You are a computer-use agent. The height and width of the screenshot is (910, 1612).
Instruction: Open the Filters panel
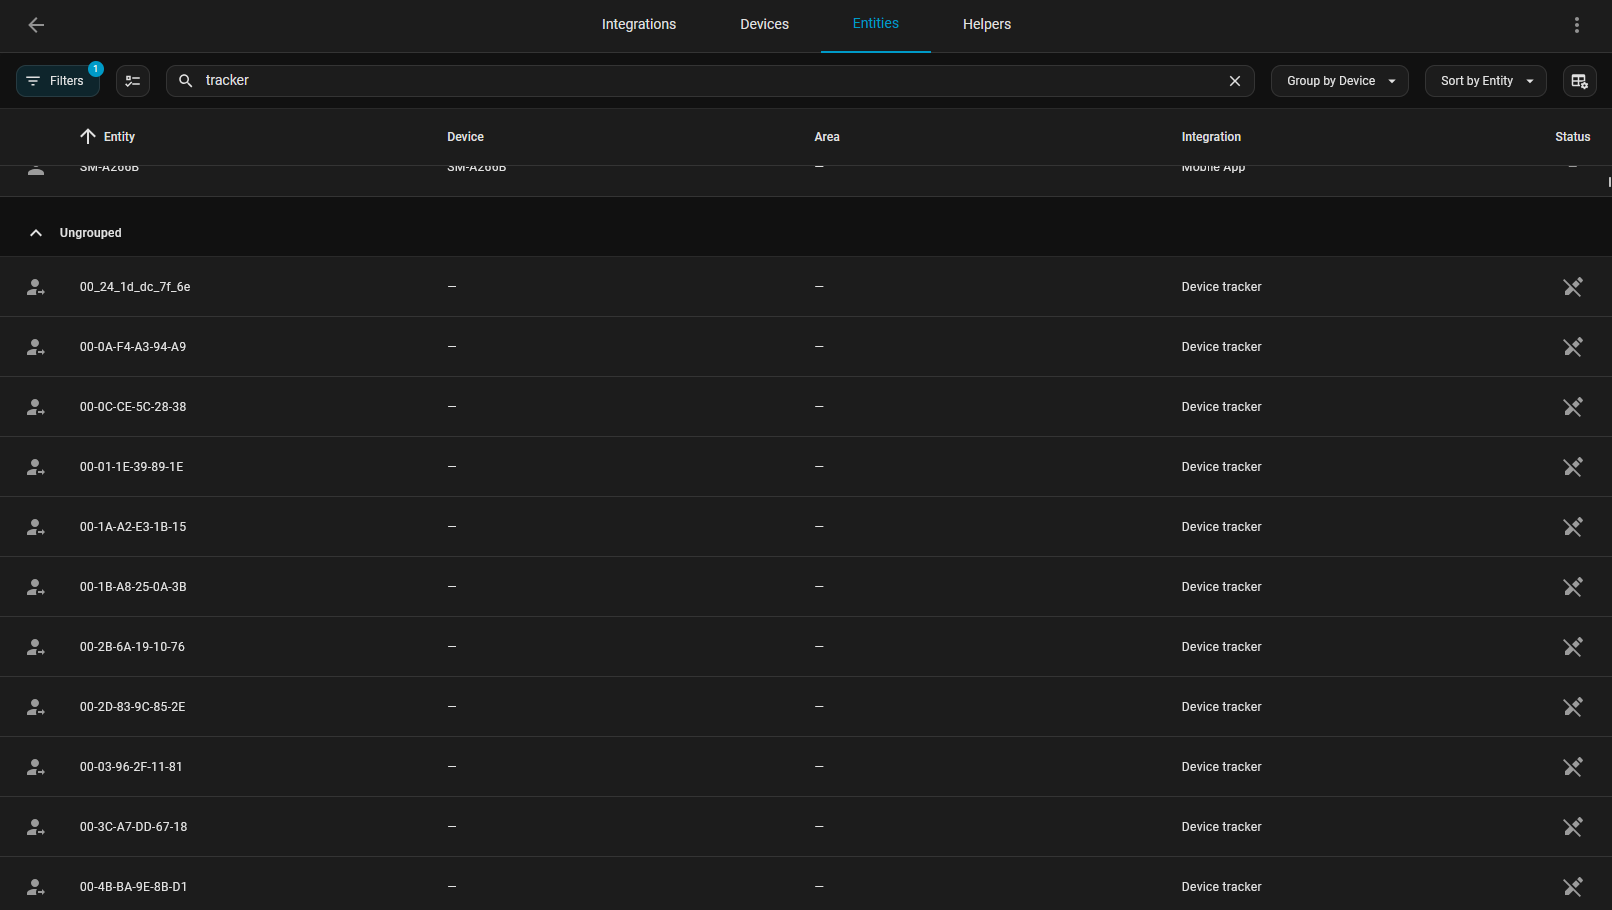click(x=58, y=81)
